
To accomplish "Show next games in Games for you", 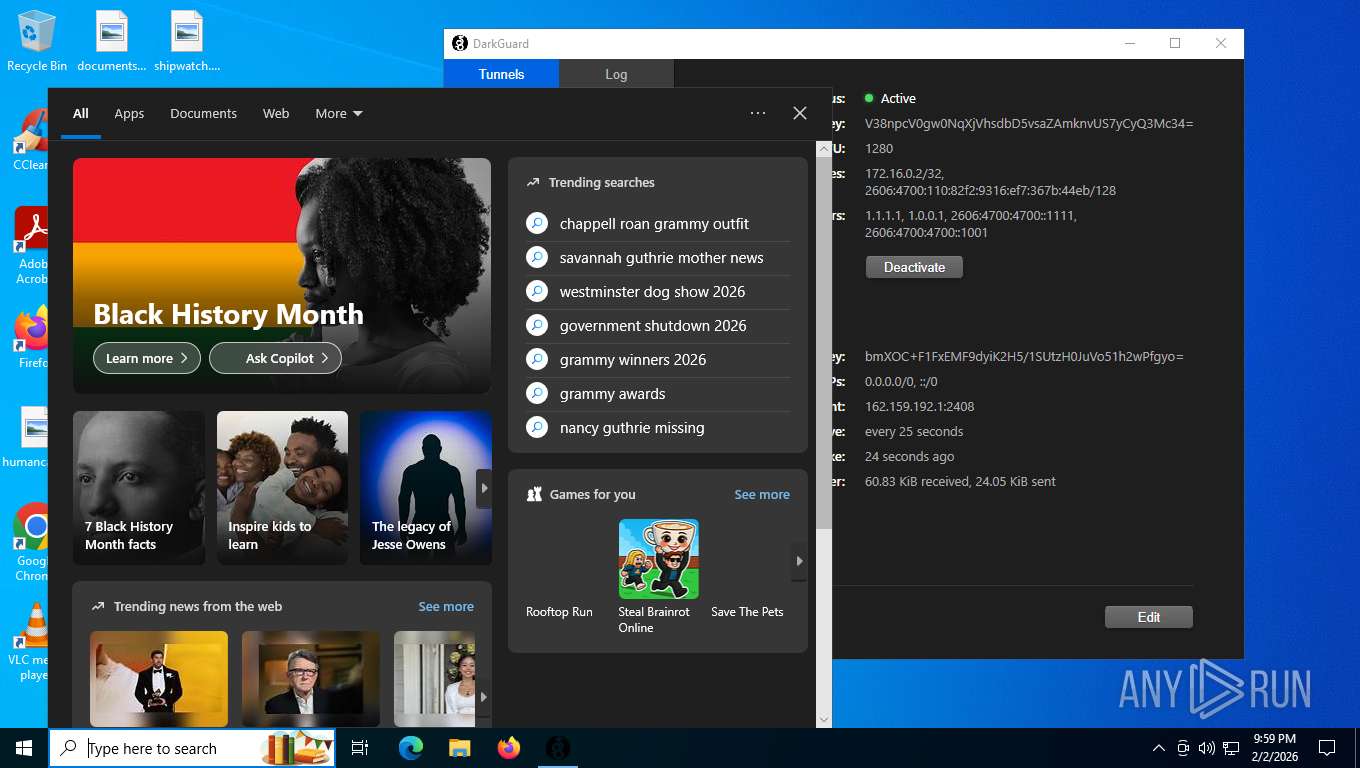I will point(799,561).
